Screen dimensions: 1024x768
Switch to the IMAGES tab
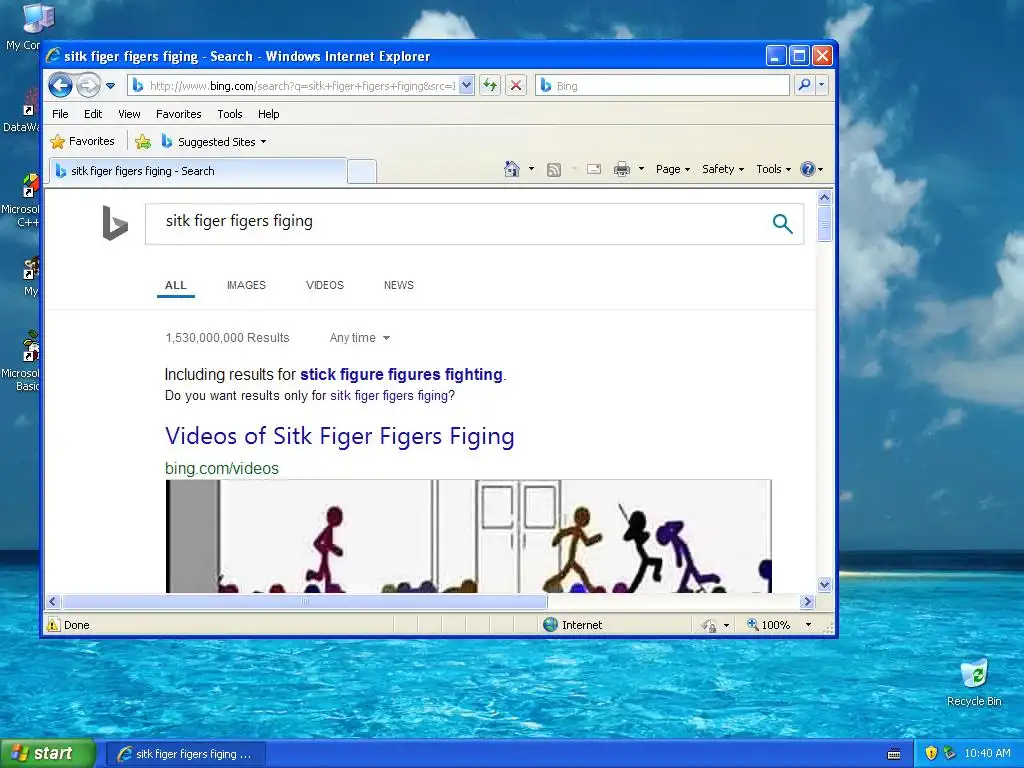point(246,285)
